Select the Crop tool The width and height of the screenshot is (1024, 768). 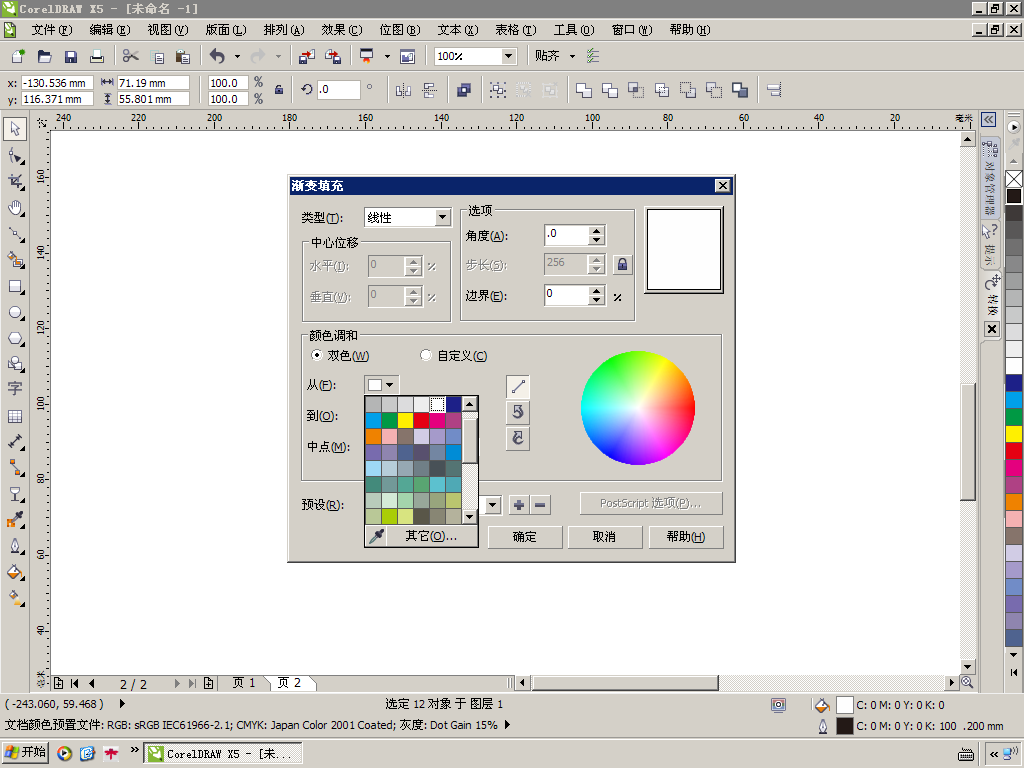[x=15, y=182]
